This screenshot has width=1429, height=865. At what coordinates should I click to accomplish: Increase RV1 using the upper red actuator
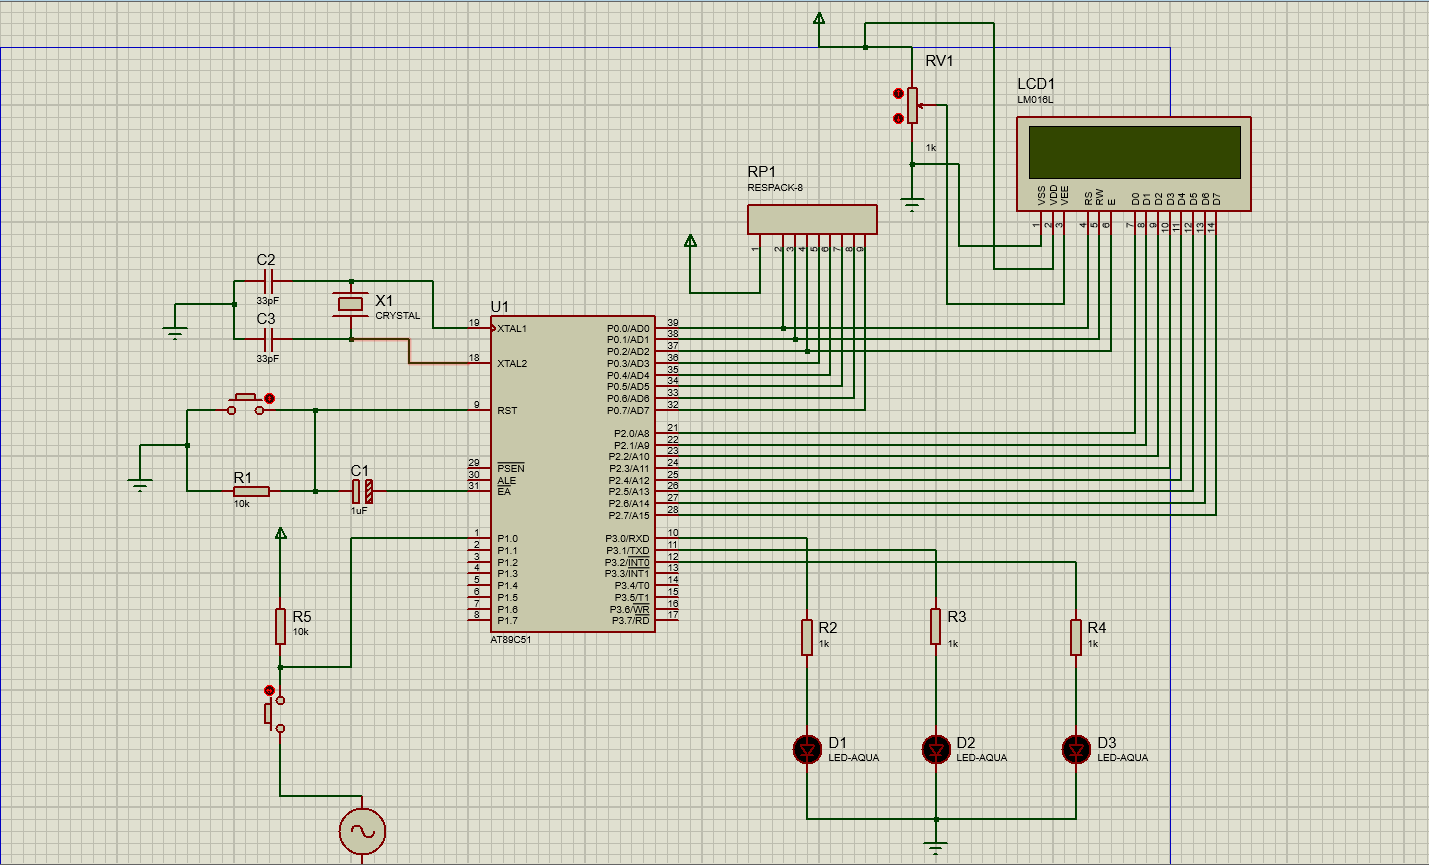click(x=898, y=94)
